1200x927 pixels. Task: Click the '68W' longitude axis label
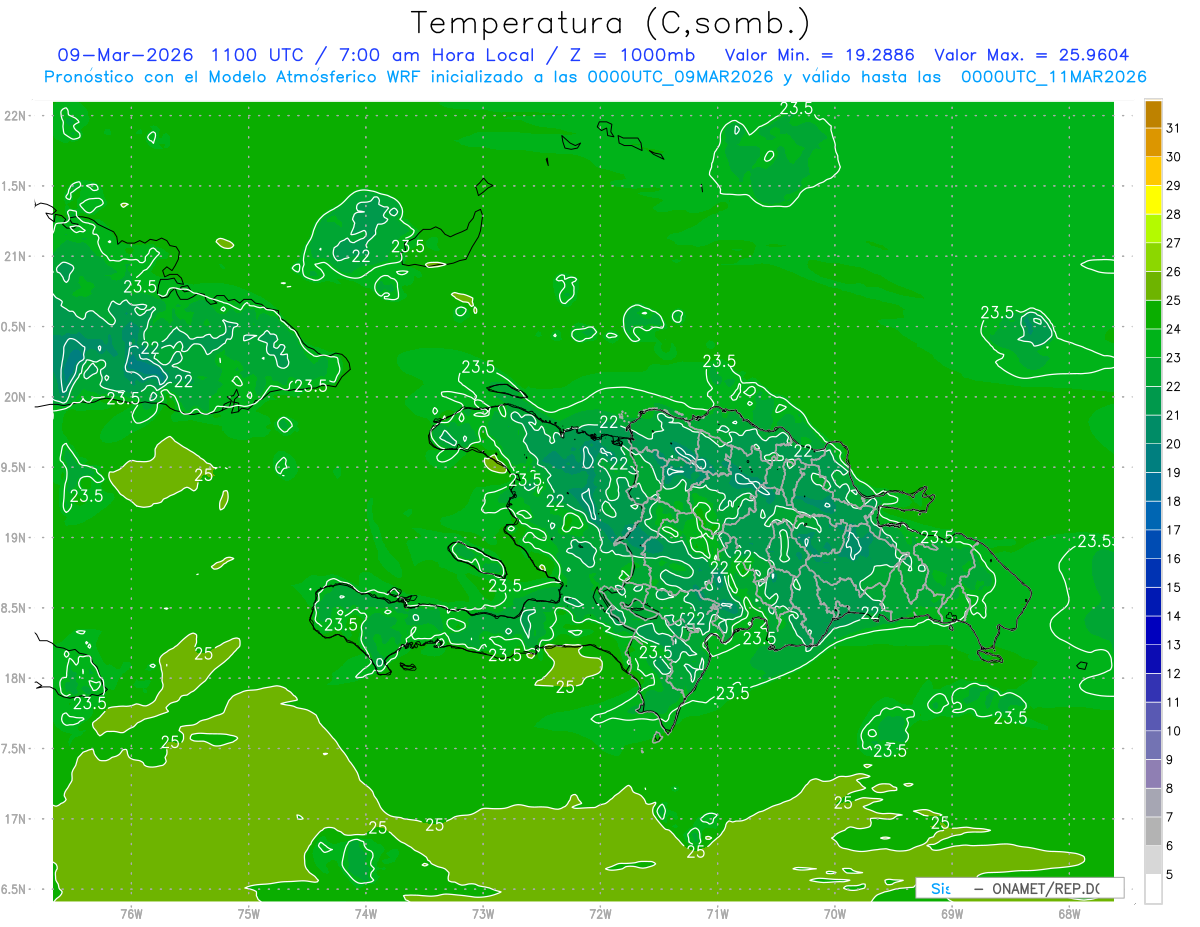pyautogui.click(x=1069, y=913)
